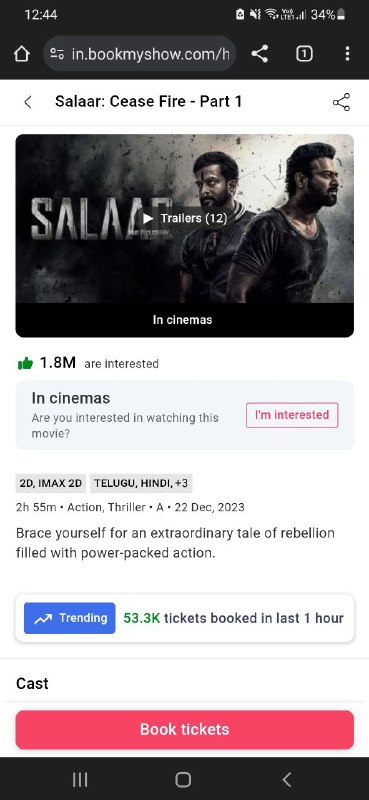This screenshot has width=369, height=800.
Task: Click the green thumbs-up interested icon
Action: tap(25, 364)
